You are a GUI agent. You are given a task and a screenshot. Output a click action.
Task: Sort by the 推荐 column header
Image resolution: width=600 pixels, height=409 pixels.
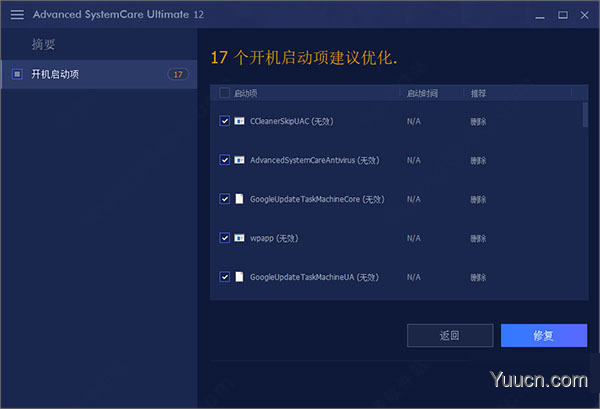click(478, 93)
